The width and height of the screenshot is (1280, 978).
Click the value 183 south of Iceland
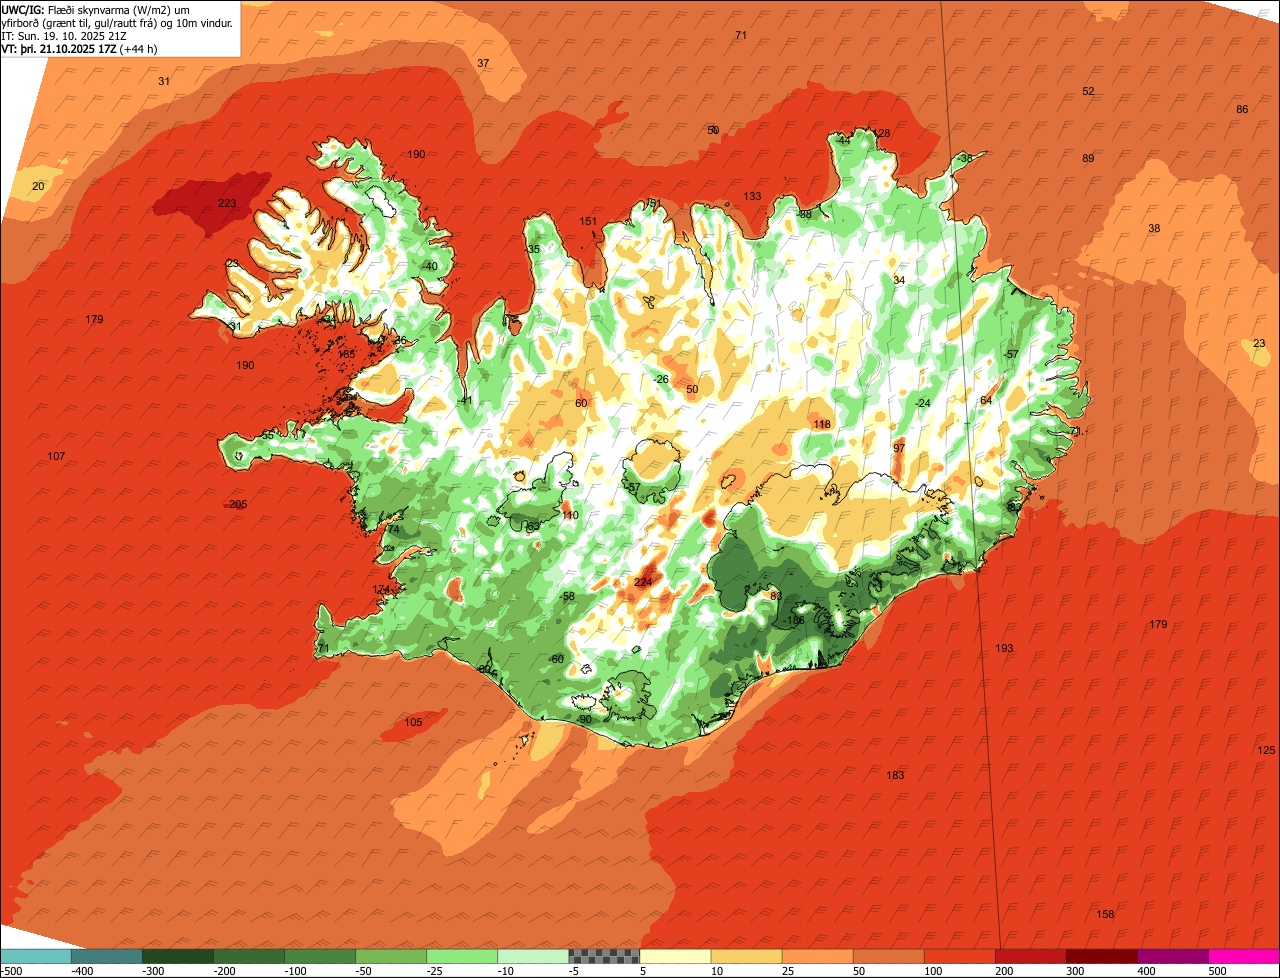tap(895, 775)
